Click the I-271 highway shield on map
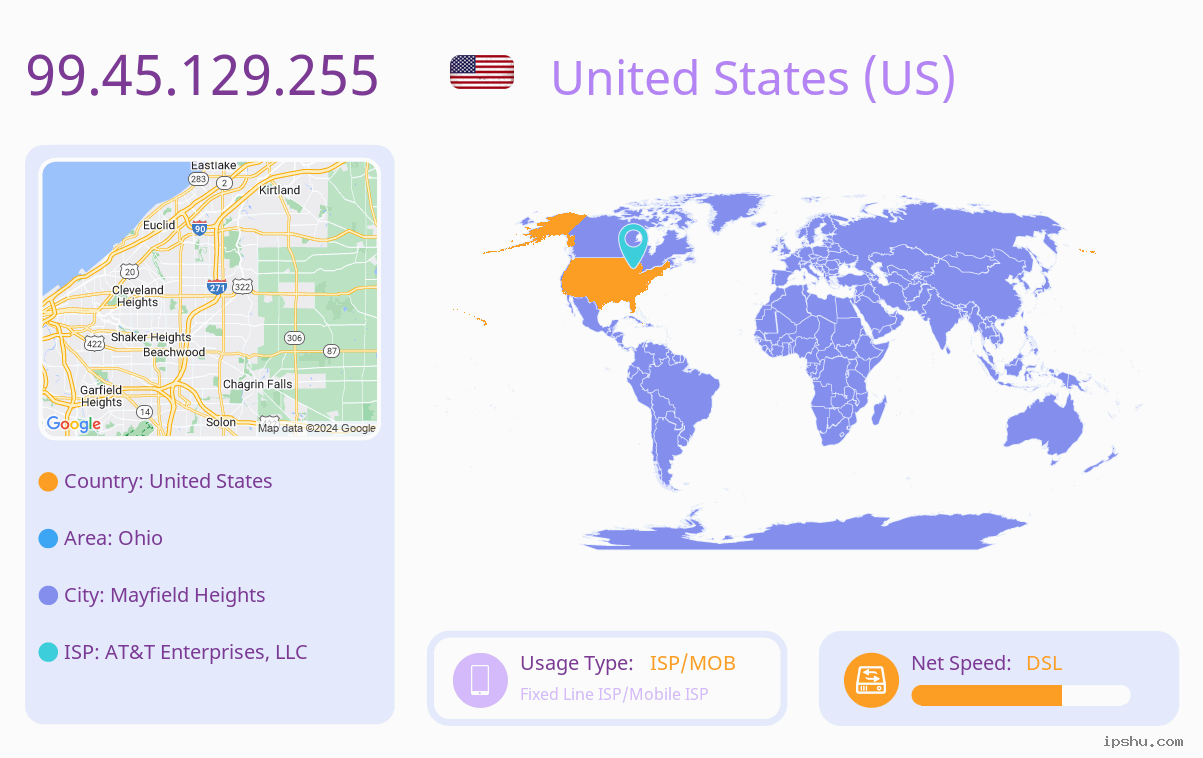Viewport: 1203px width, 758px height. [x=217, y=286]
